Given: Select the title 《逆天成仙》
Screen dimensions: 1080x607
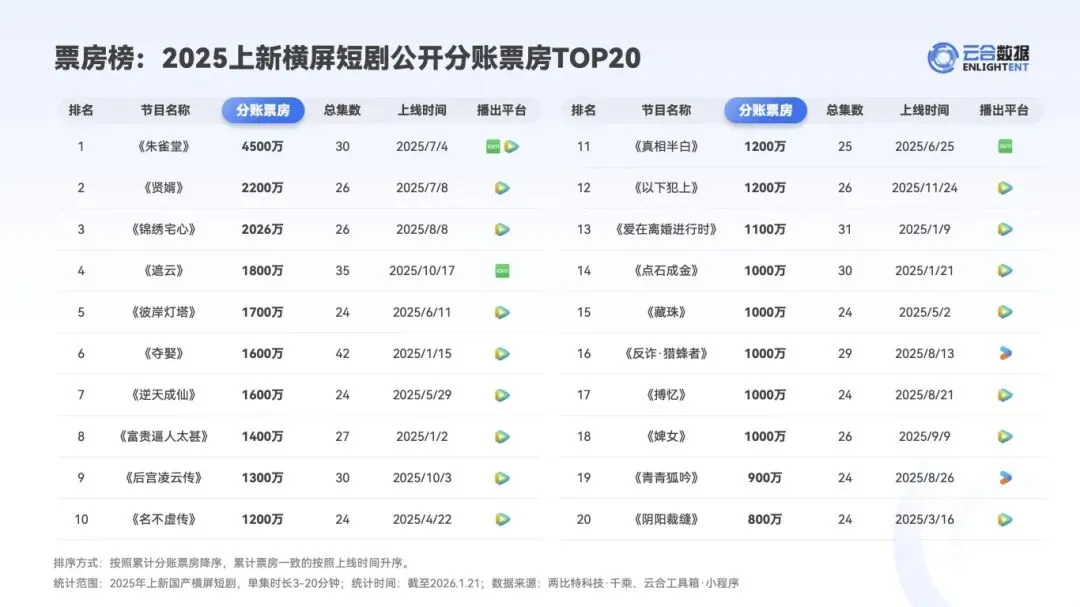Looking at the screenshot, I should coord(163,395).
